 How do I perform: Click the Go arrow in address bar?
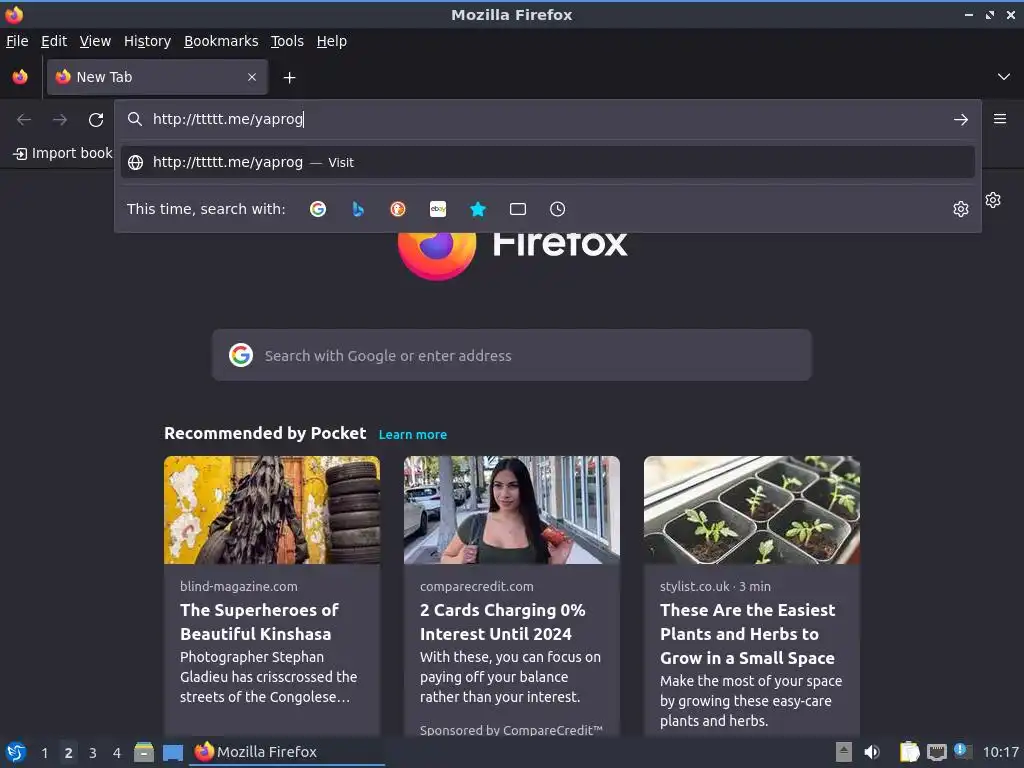[x=961, y=120]
